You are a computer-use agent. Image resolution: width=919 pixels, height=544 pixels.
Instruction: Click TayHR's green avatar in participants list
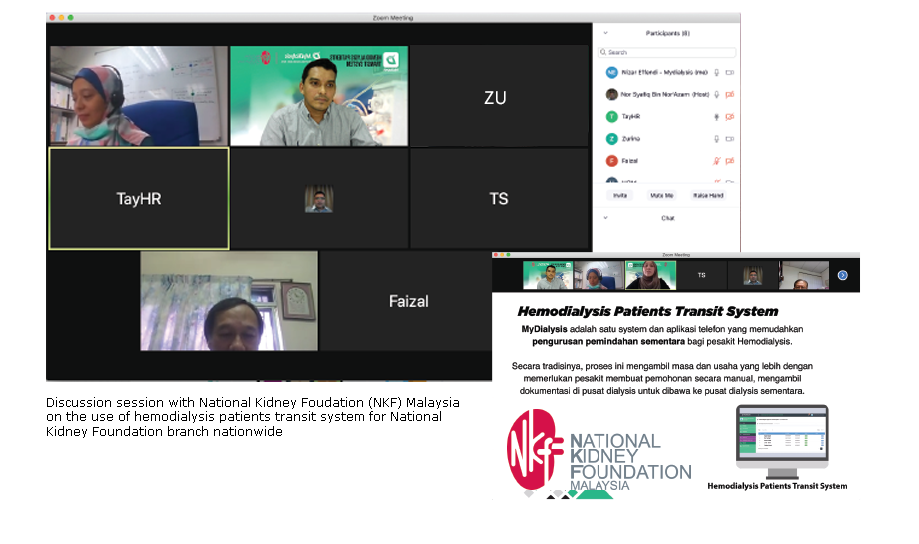(x=611, y=117)
